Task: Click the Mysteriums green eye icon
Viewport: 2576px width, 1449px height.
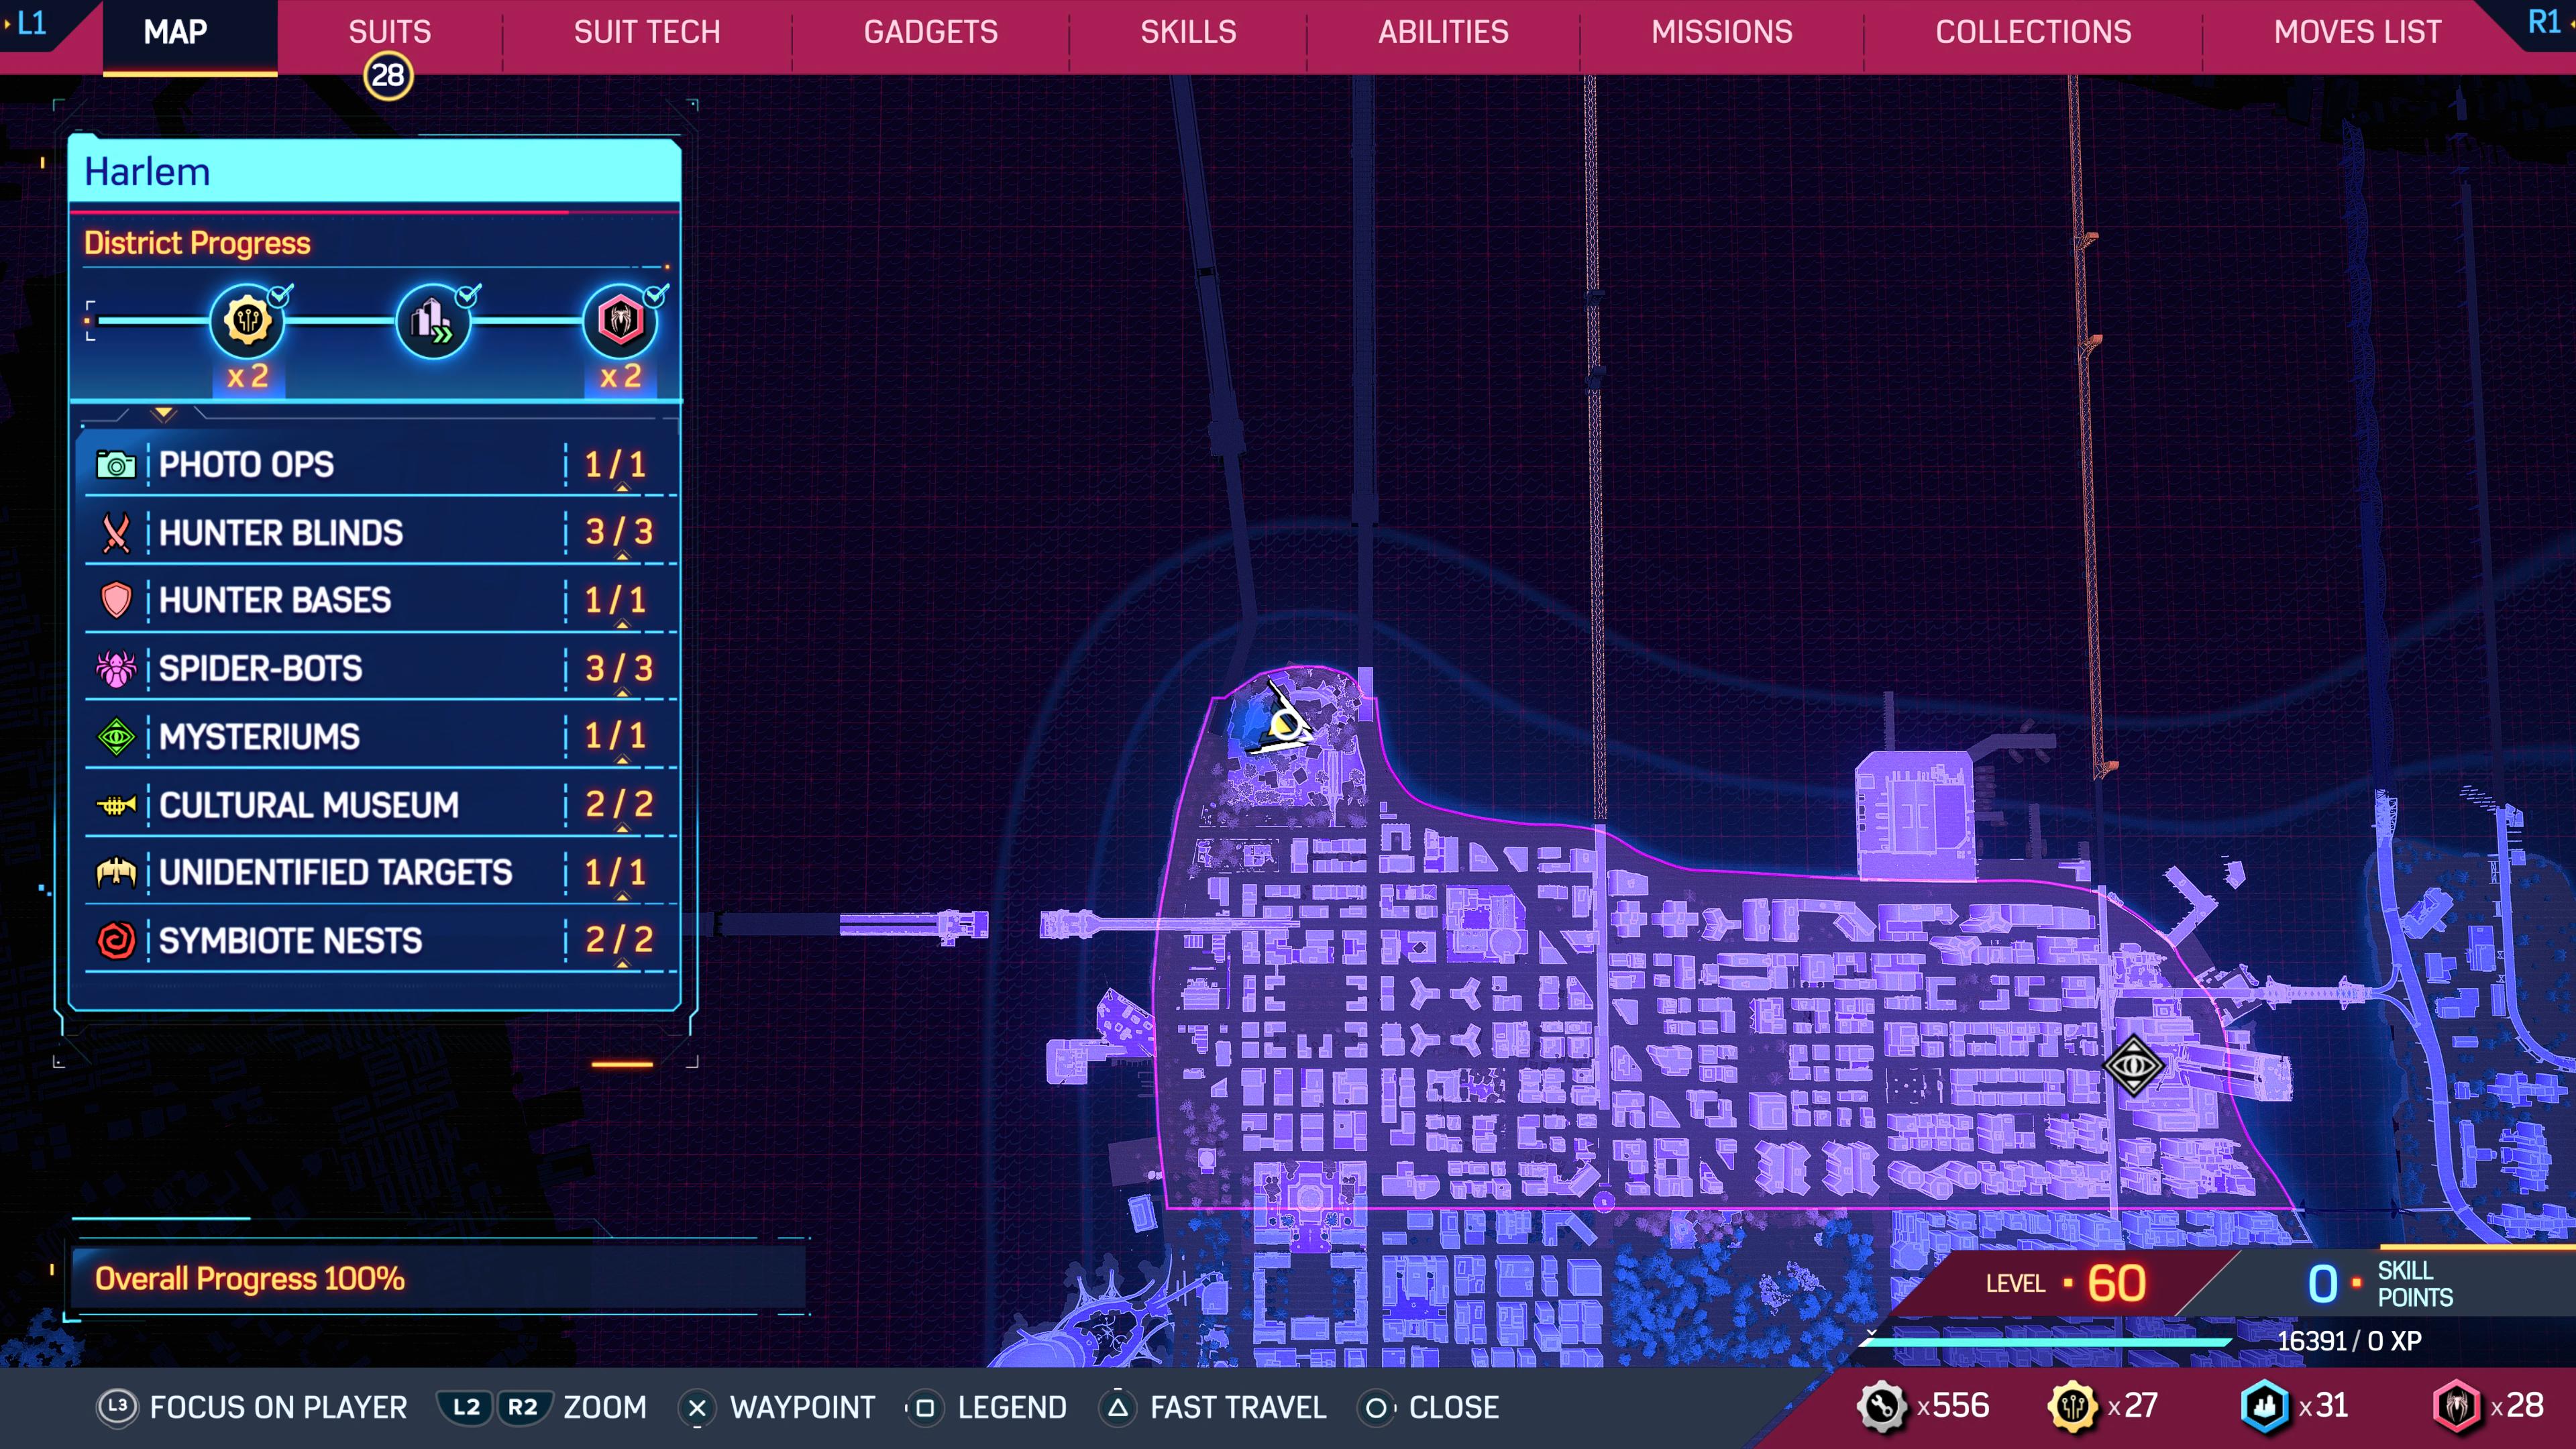Action: (116, 737)
